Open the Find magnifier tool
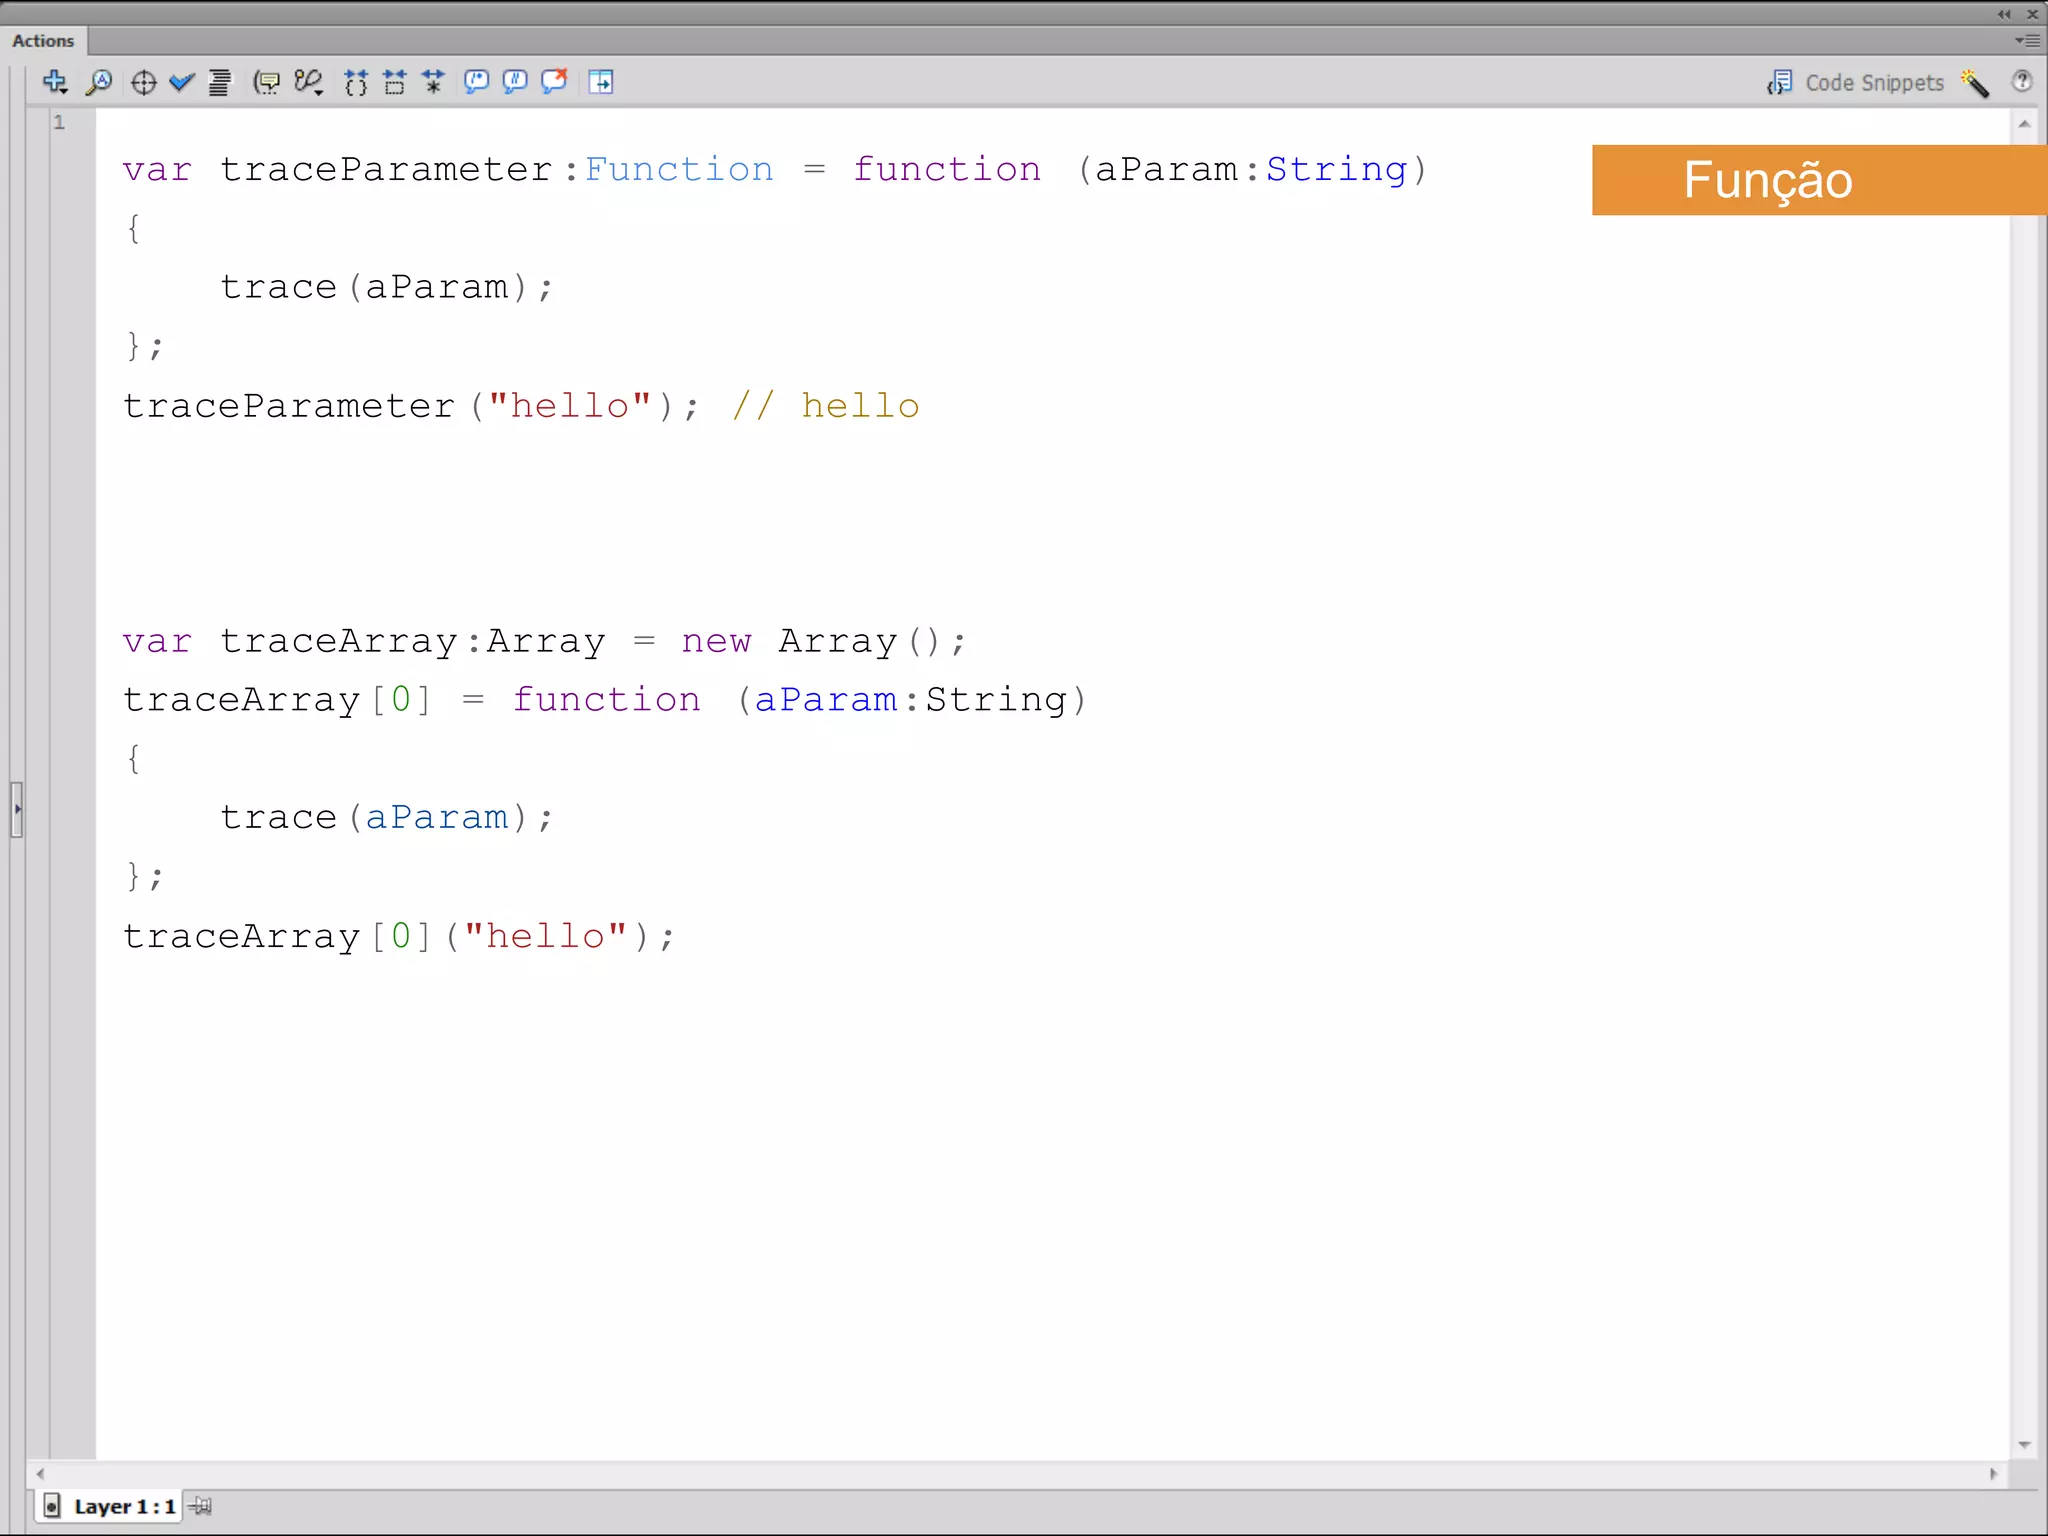This screenshot has width=2048, height=1536. (x=98, y=82)
